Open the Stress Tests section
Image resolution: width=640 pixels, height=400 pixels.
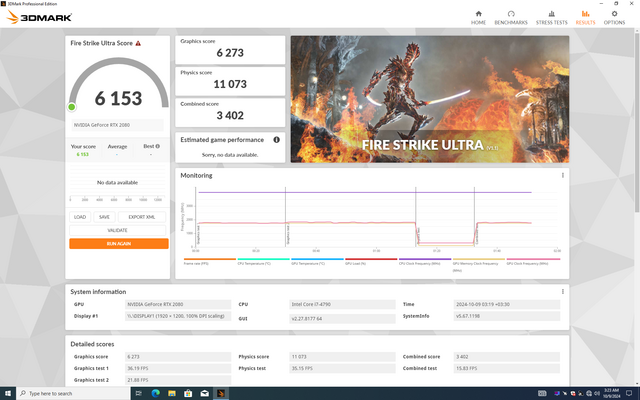click(549, 17)
